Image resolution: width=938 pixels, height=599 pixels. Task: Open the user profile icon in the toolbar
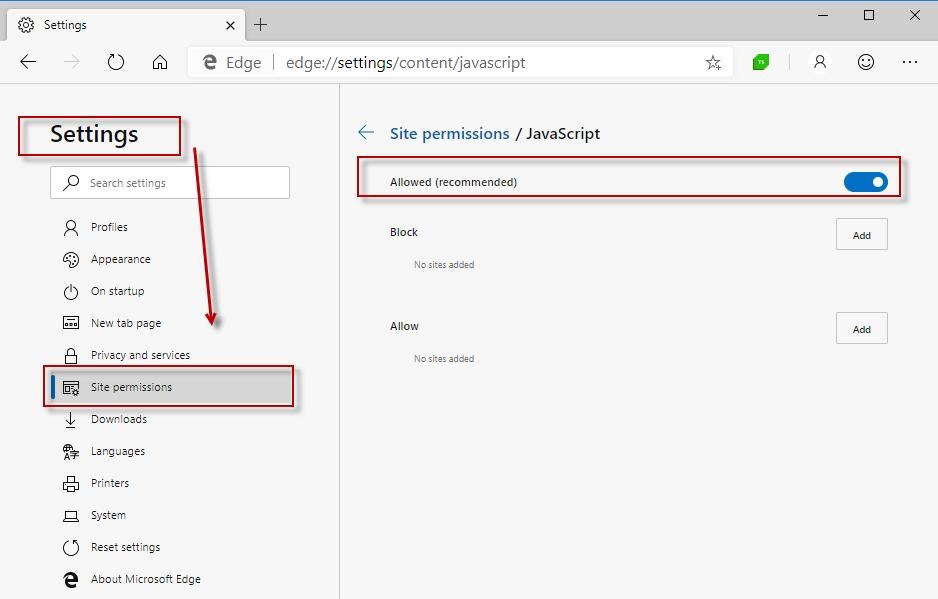click(820, 62)
